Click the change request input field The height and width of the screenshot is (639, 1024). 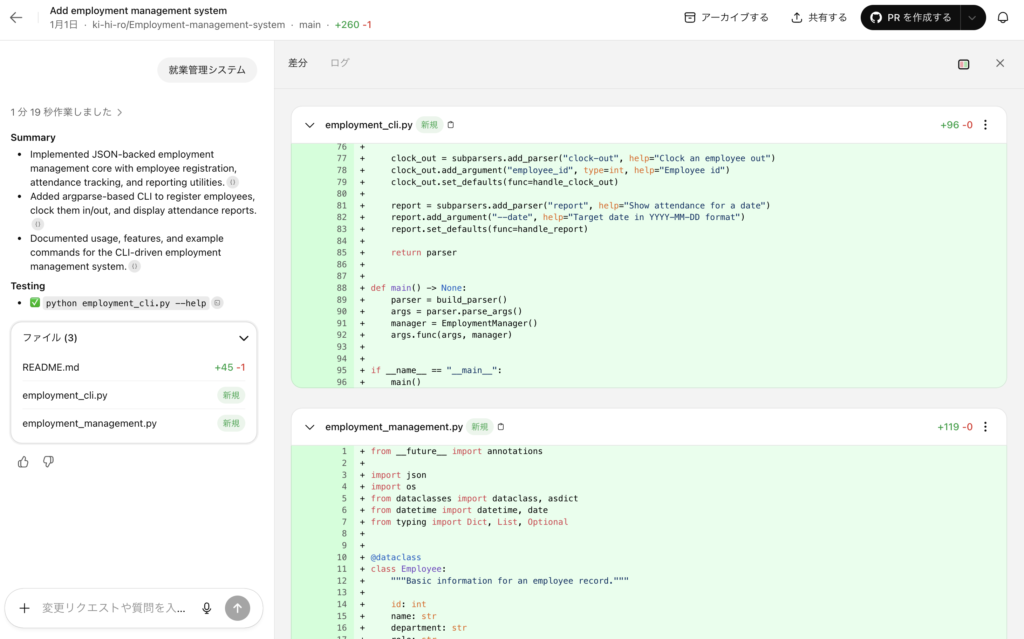pyautogui.click(x=114, y=608)
